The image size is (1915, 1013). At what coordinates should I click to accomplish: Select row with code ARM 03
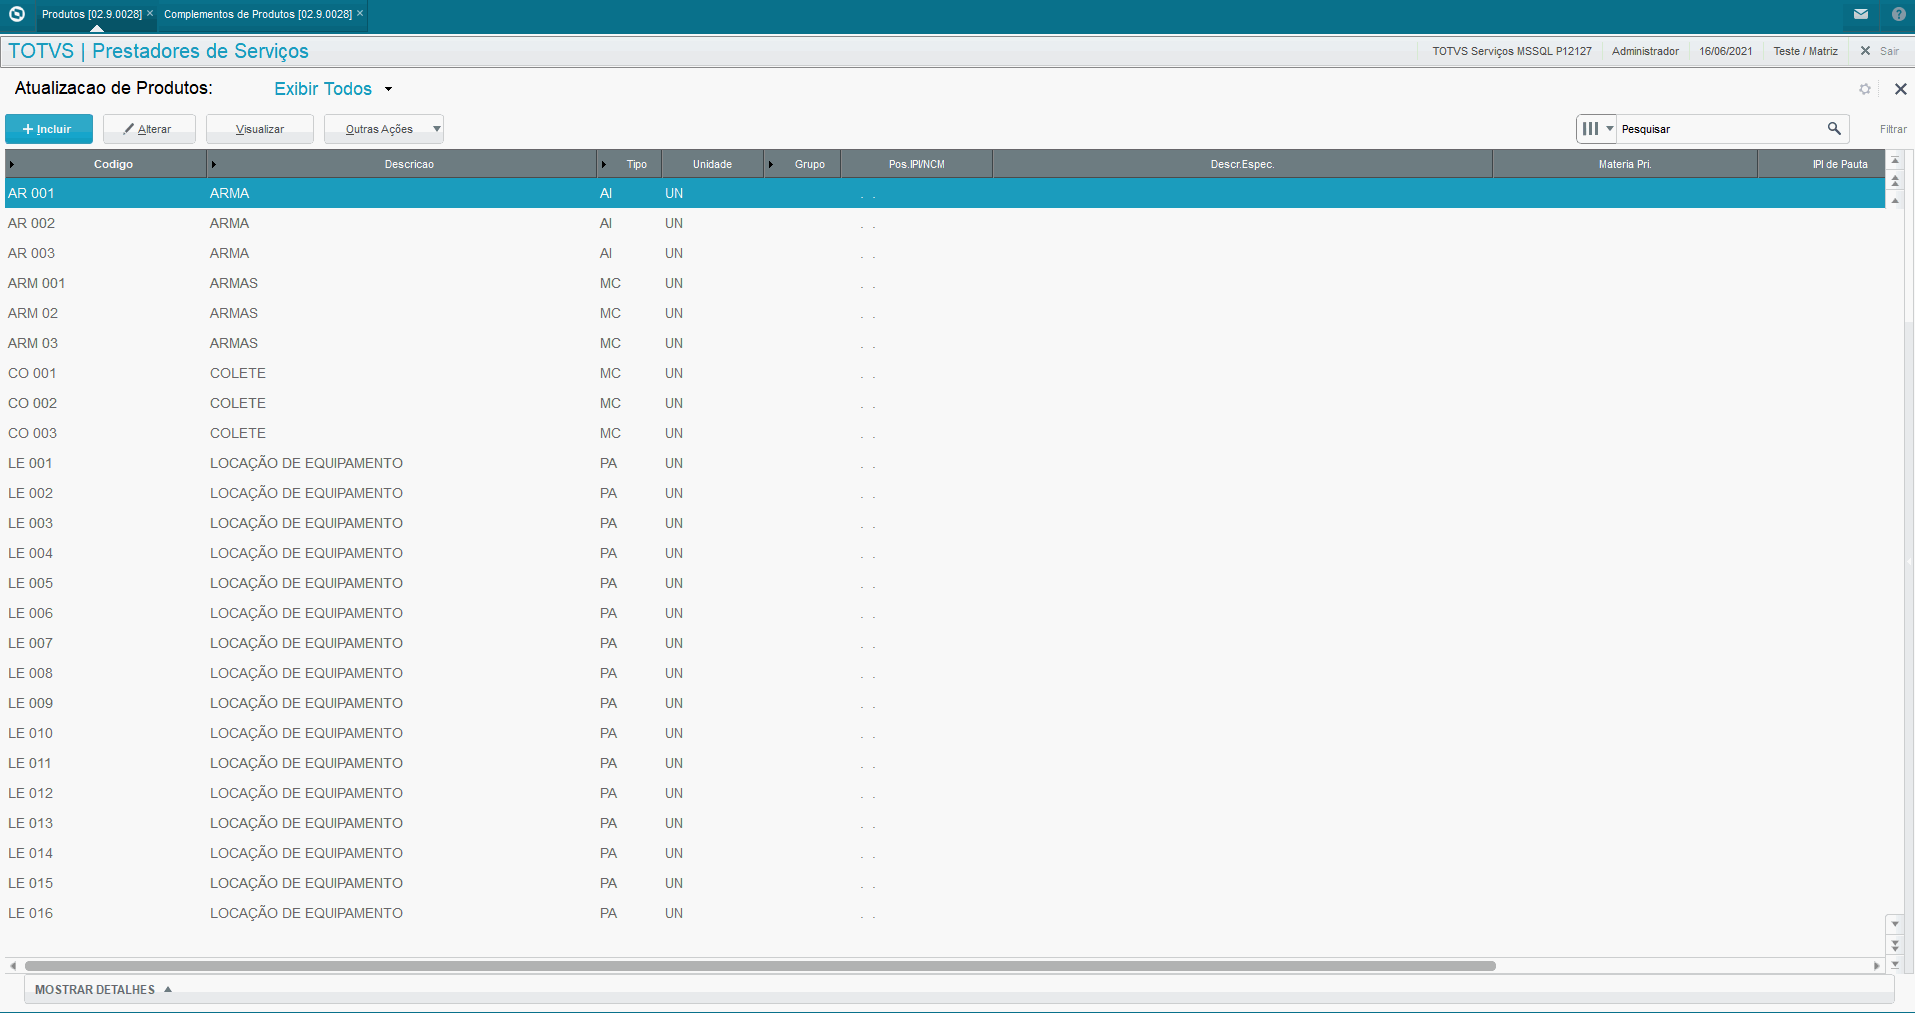pyautogui.click(x=945, y=343)
